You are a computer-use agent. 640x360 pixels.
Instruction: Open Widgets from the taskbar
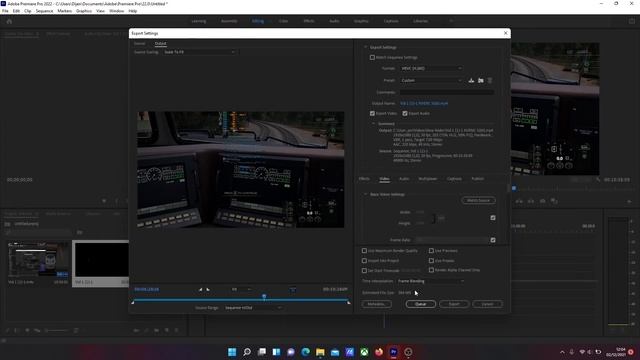pyautogui.click(x=276, y=352)
